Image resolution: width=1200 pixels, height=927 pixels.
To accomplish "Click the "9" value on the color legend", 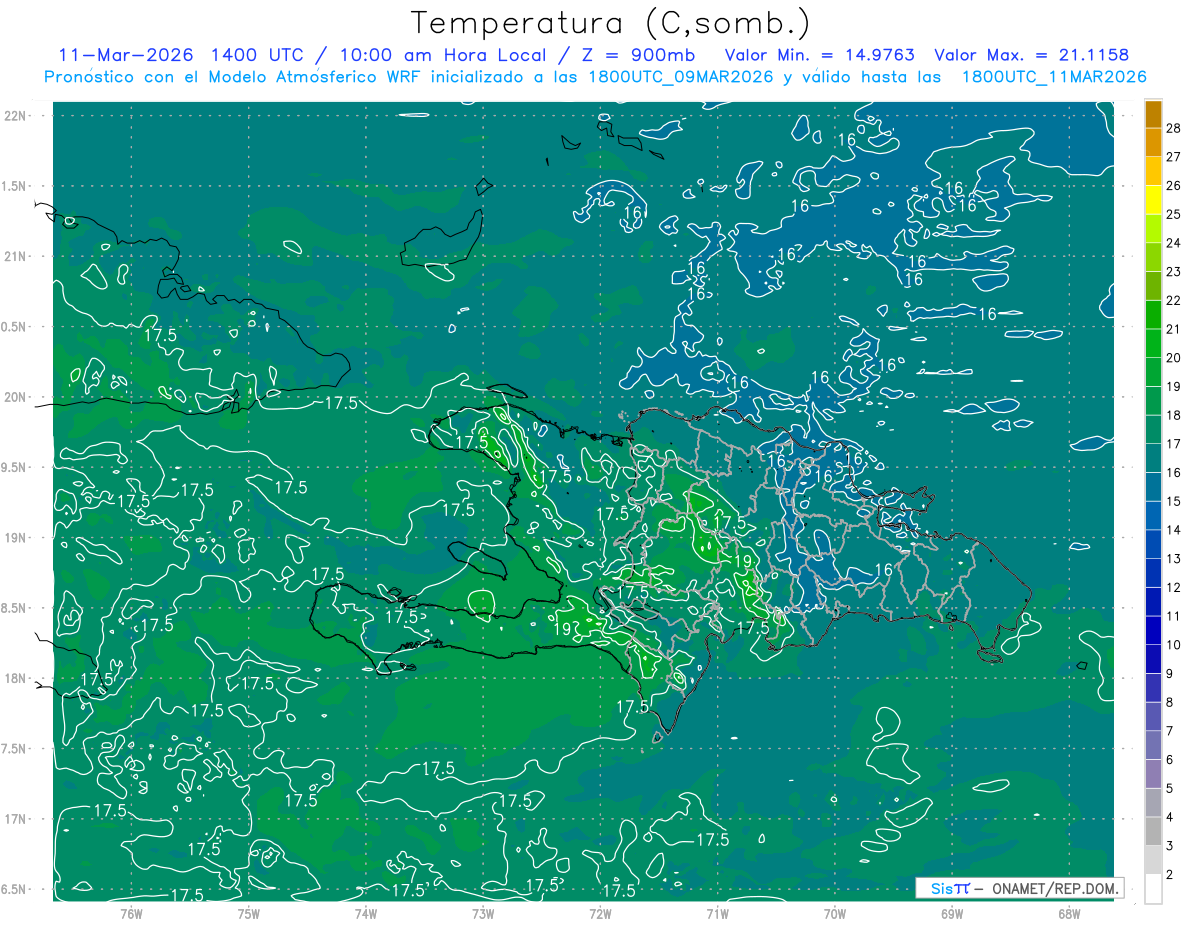I will (x=1171, y=674).
